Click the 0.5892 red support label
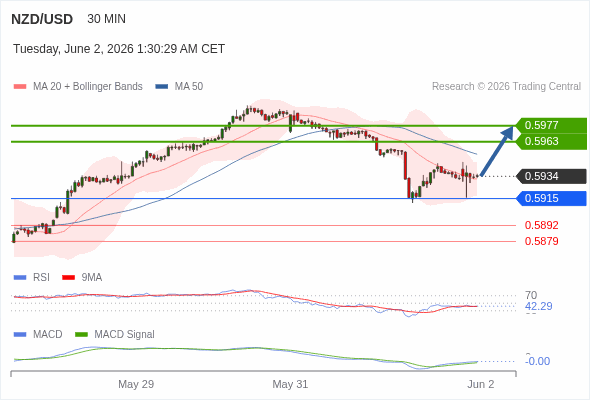590x400 pixels. pos(541,225)
